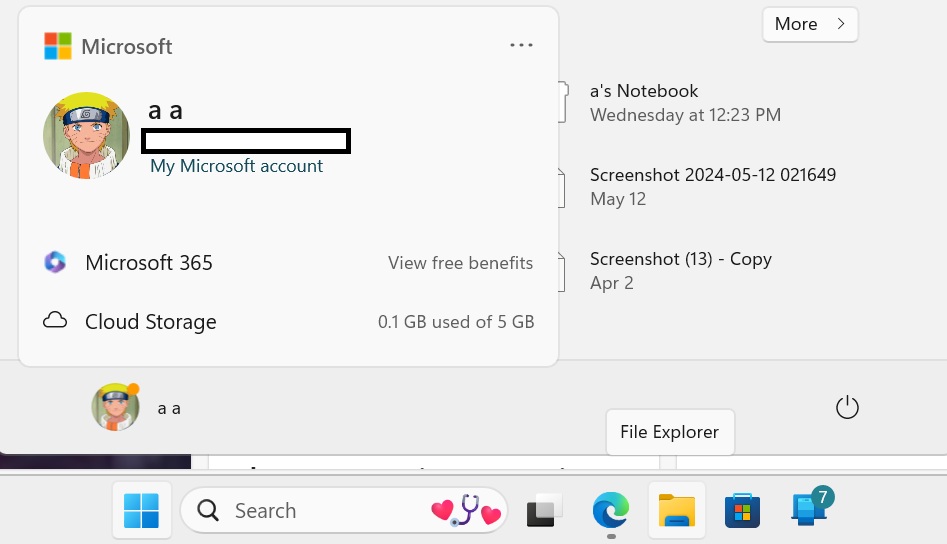
Task: Click the Windows Start button
Action: coord(141,511)
